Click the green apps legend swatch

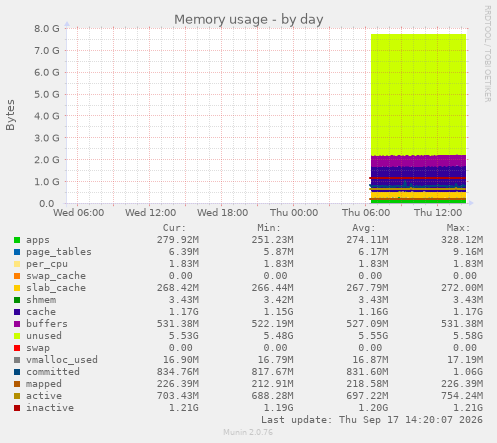[17, 240]
